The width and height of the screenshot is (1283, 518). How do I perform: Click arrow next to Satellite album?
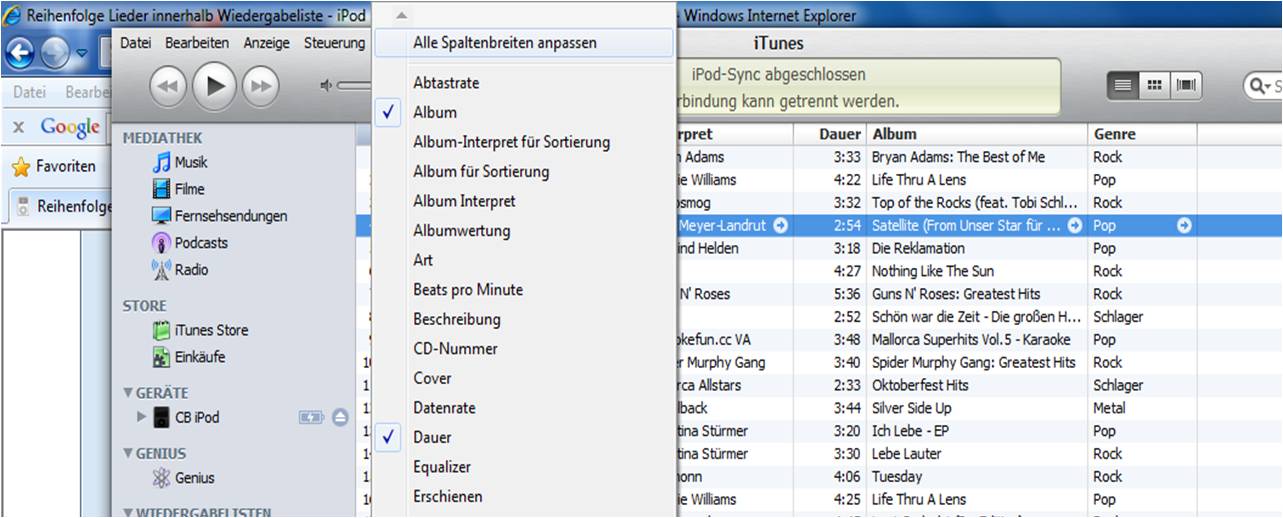tap(1075, 226)
